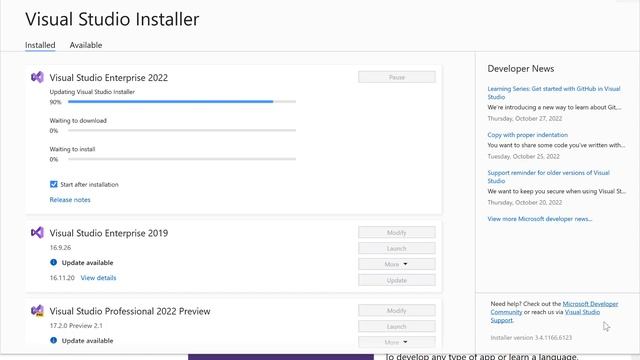This screenshot has width=640, height=360.
Task: Click Update for Visual Studio Enterprise 2019
Action: 397,280
